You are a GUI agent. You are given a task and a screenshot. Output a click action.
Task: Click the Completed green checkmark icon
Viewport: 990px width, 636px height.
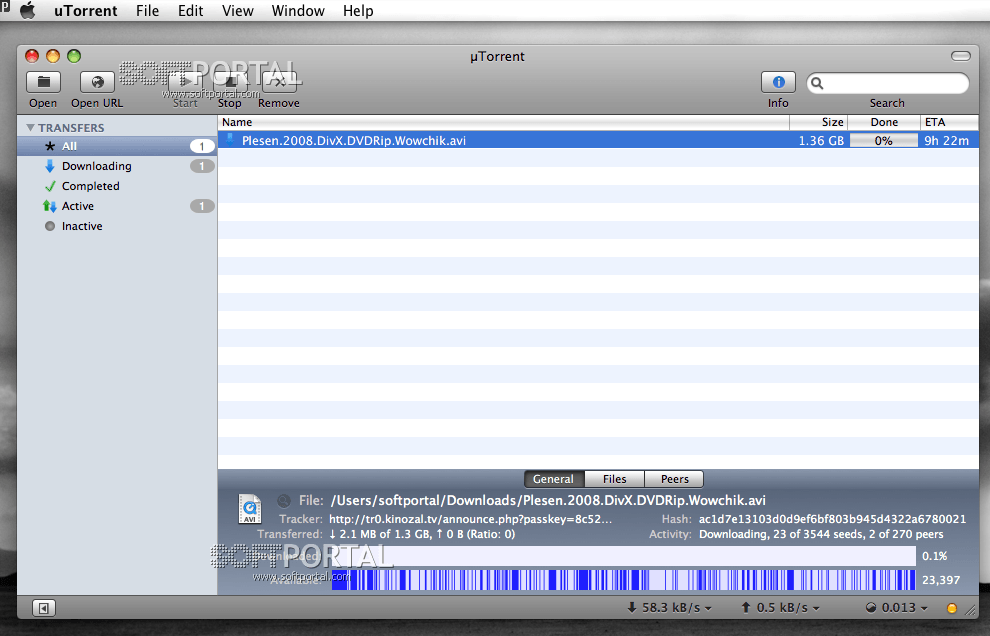coord(50,186)
